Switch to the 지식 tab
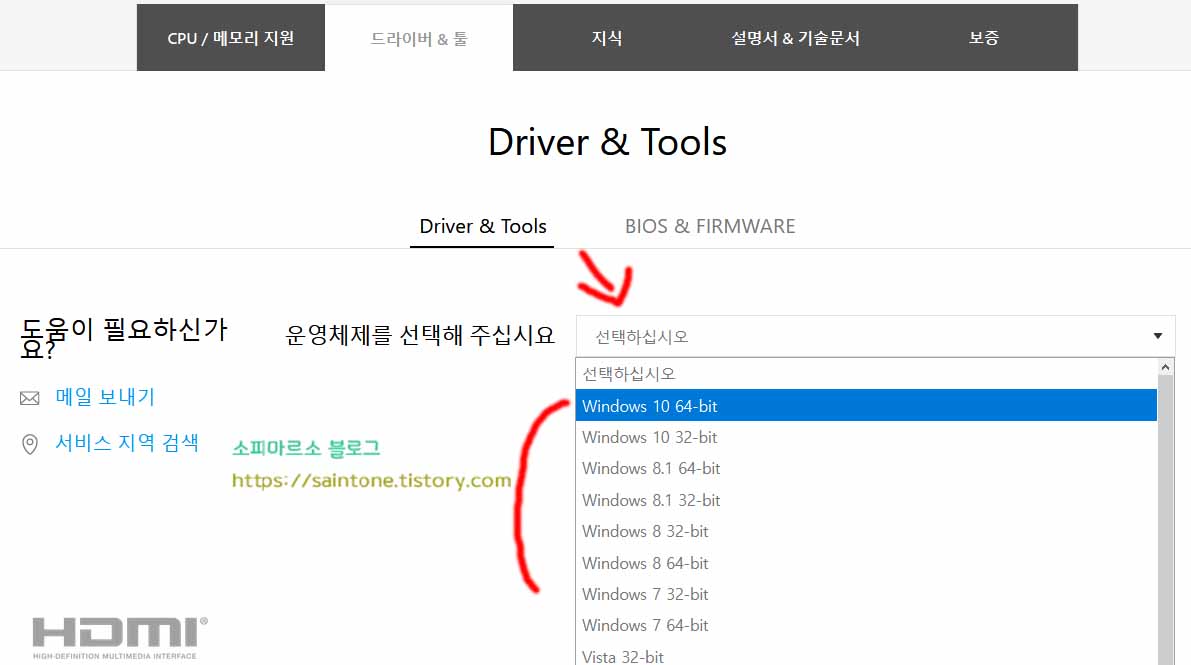 coord(607,38)
